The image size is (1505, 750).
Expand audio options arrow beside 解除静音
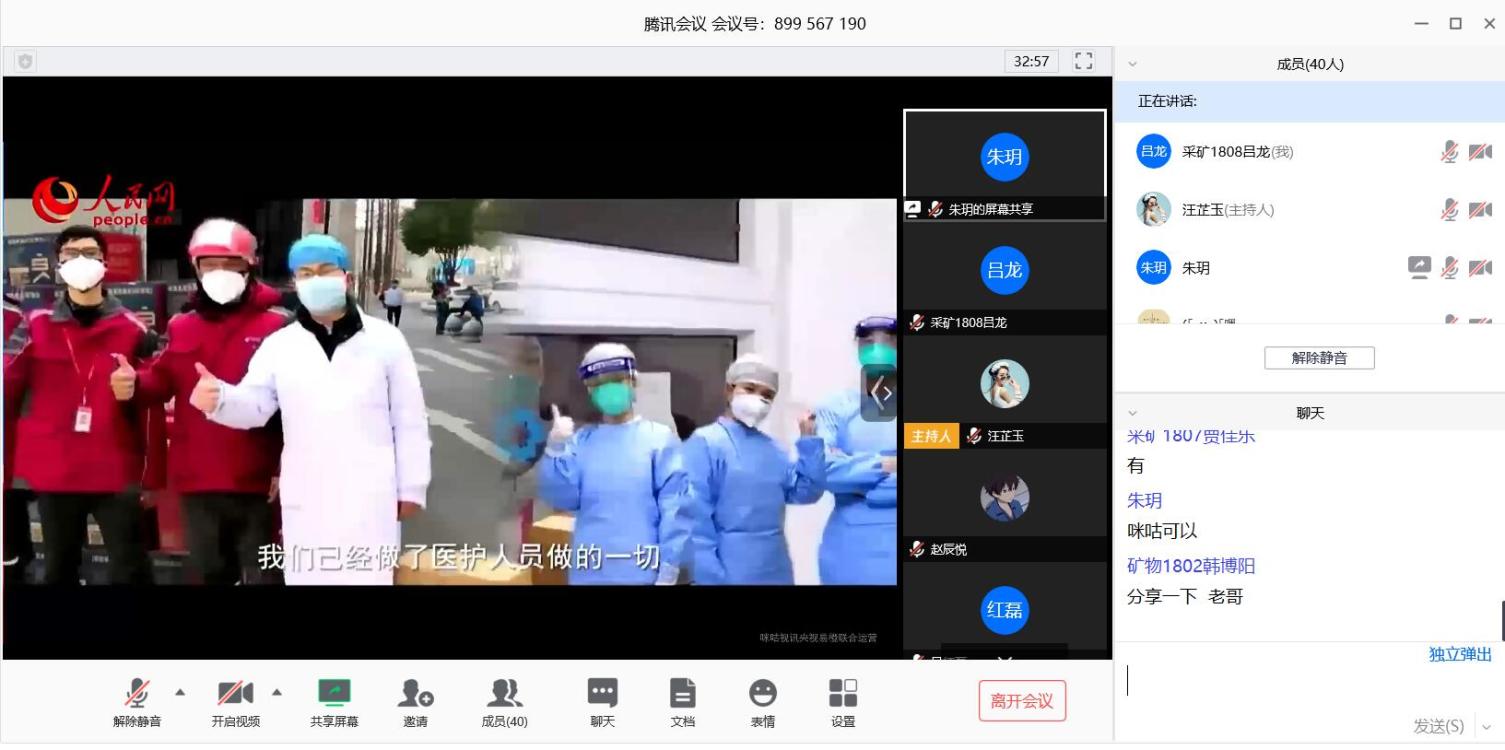coord(180,692)
